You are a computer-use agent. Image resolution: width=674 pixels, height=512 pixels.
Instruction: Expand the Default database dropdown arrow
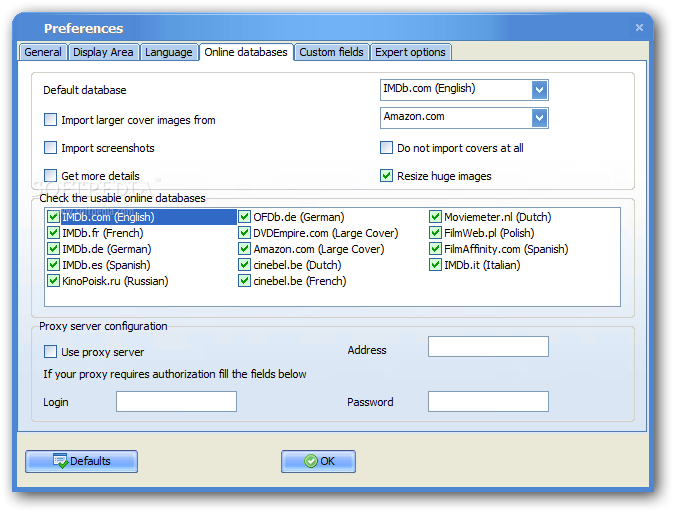539,90
